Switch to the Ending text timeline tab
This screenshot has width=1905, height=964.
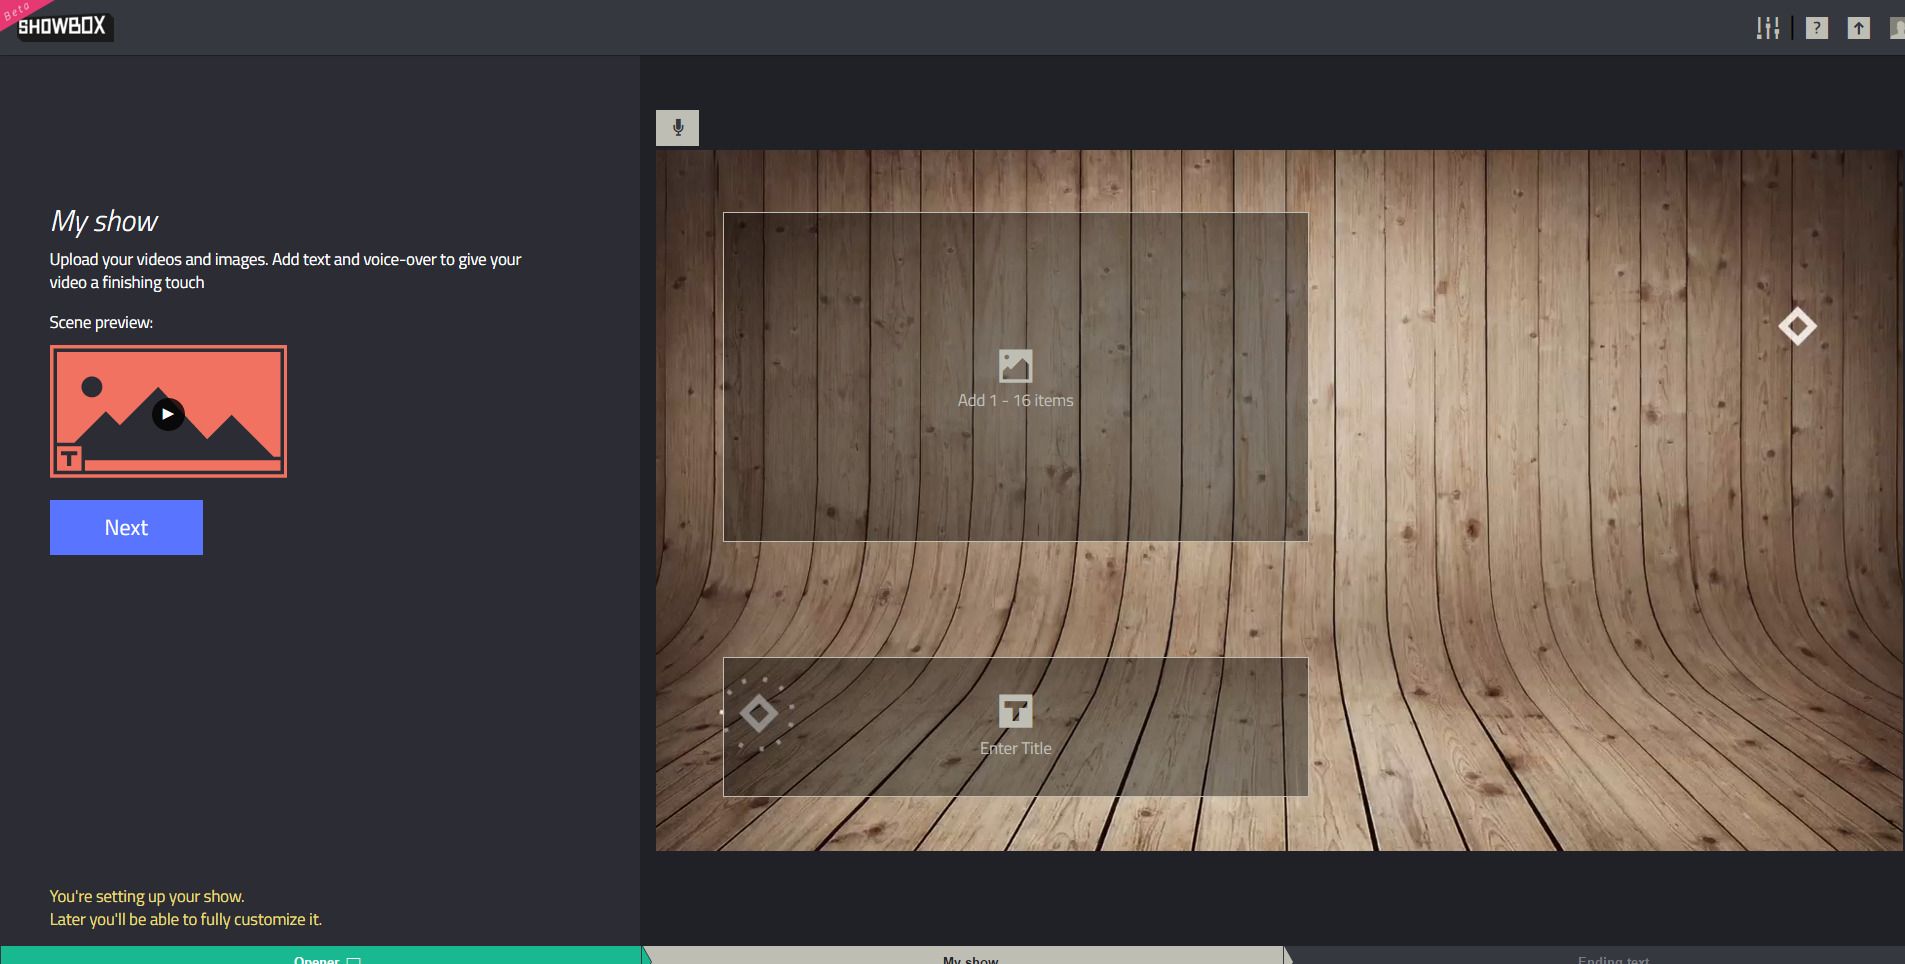pos(1612,959)
